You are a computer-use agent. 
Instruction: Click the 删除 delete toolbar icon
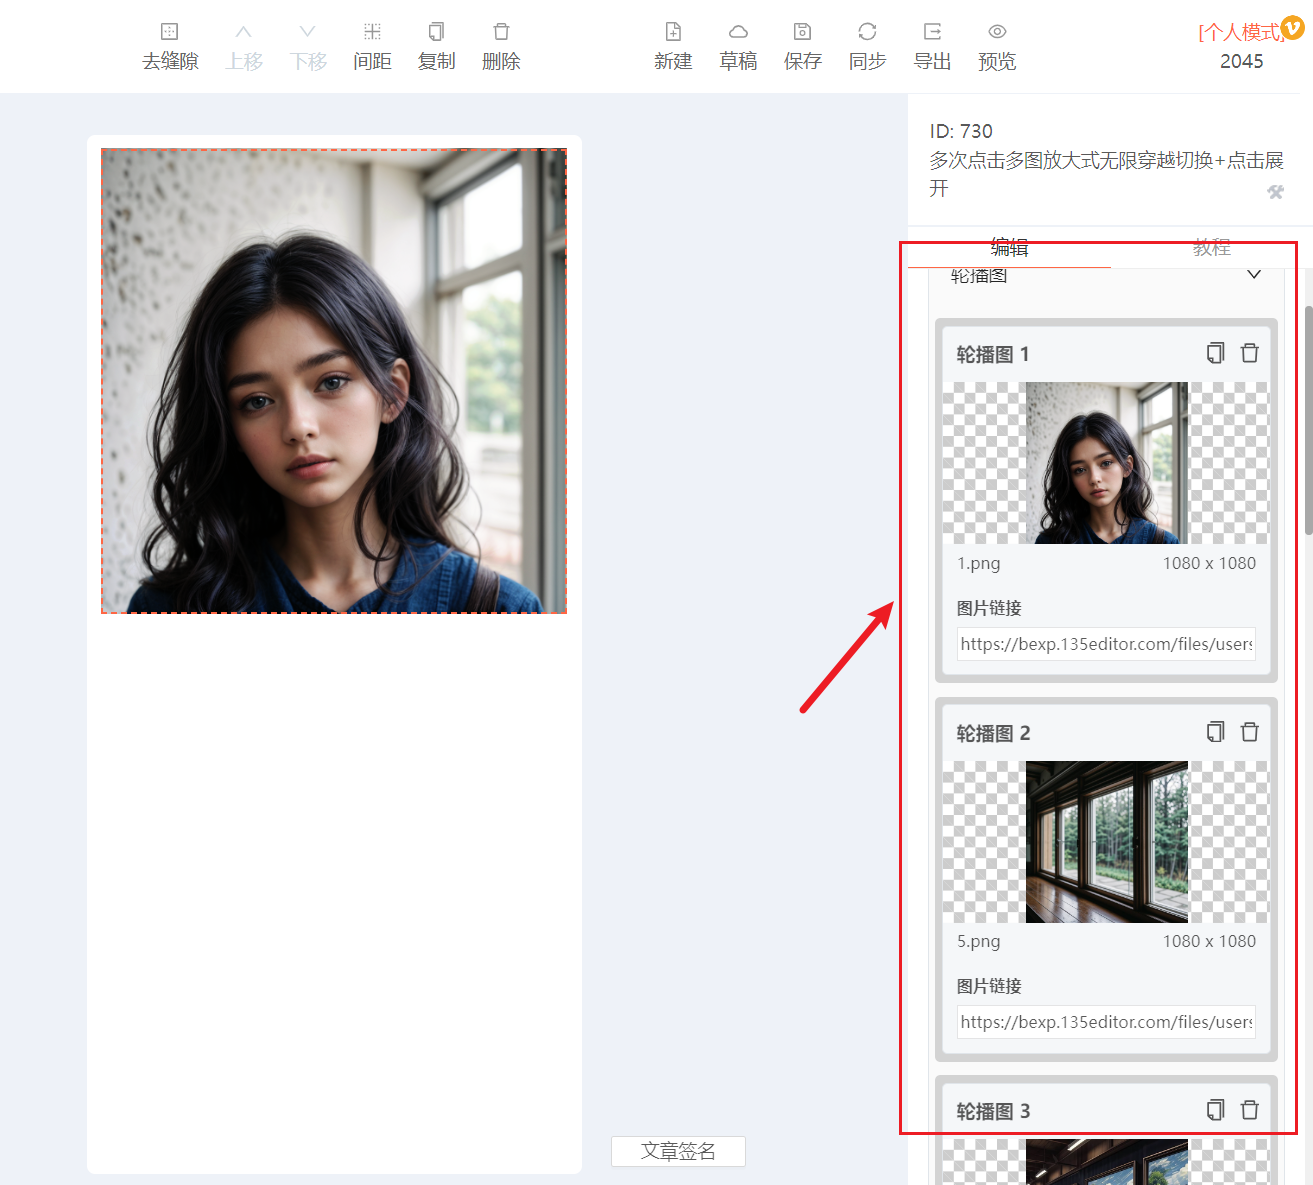tap(501, 32)
